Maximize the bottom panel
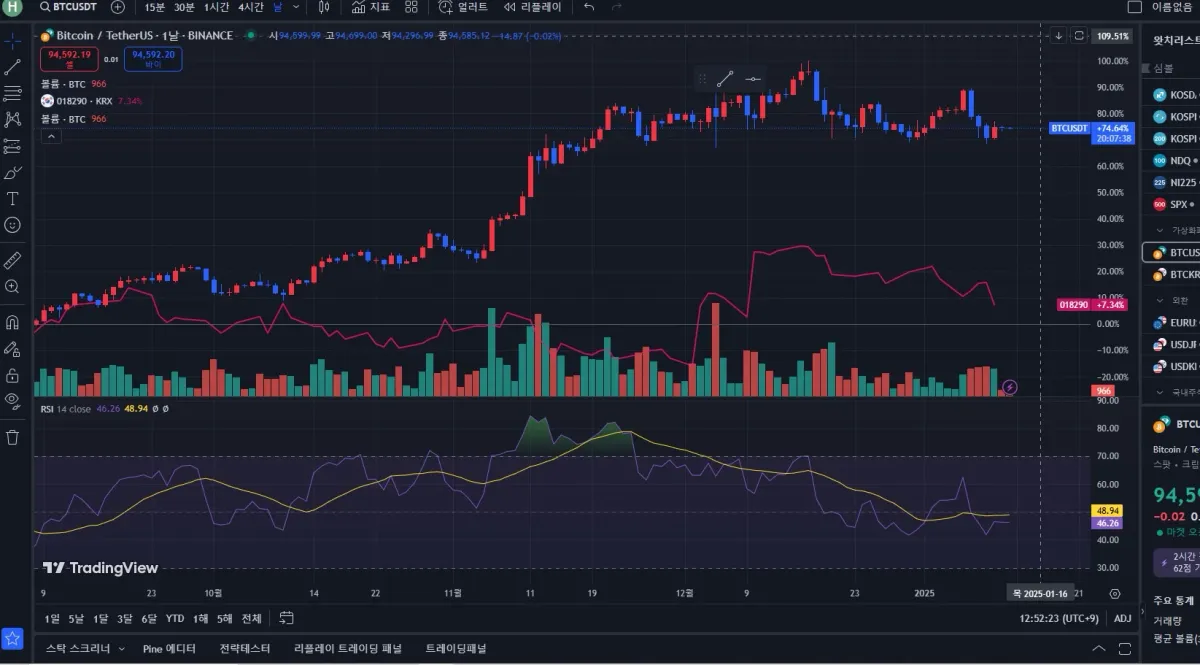This screenshot has height=665, width=1200. (x=1124, y=649)
